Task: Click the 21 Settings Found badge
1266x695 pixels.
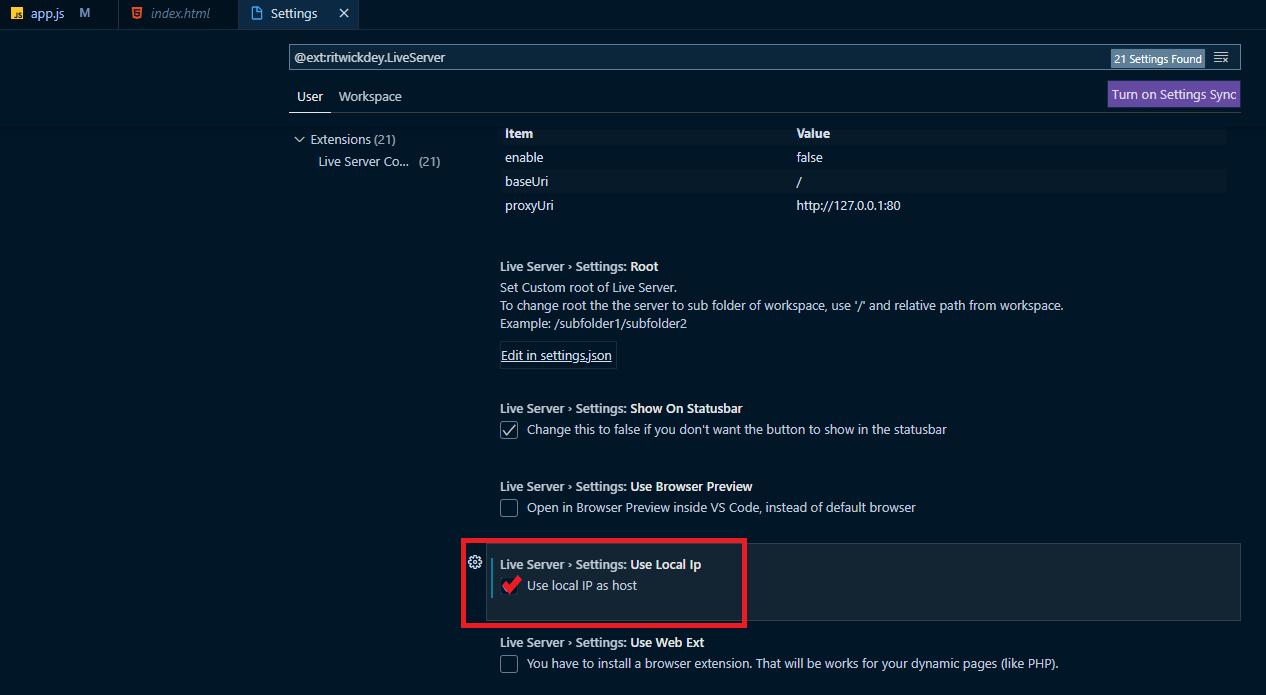Action: (x=1158, y=59)
